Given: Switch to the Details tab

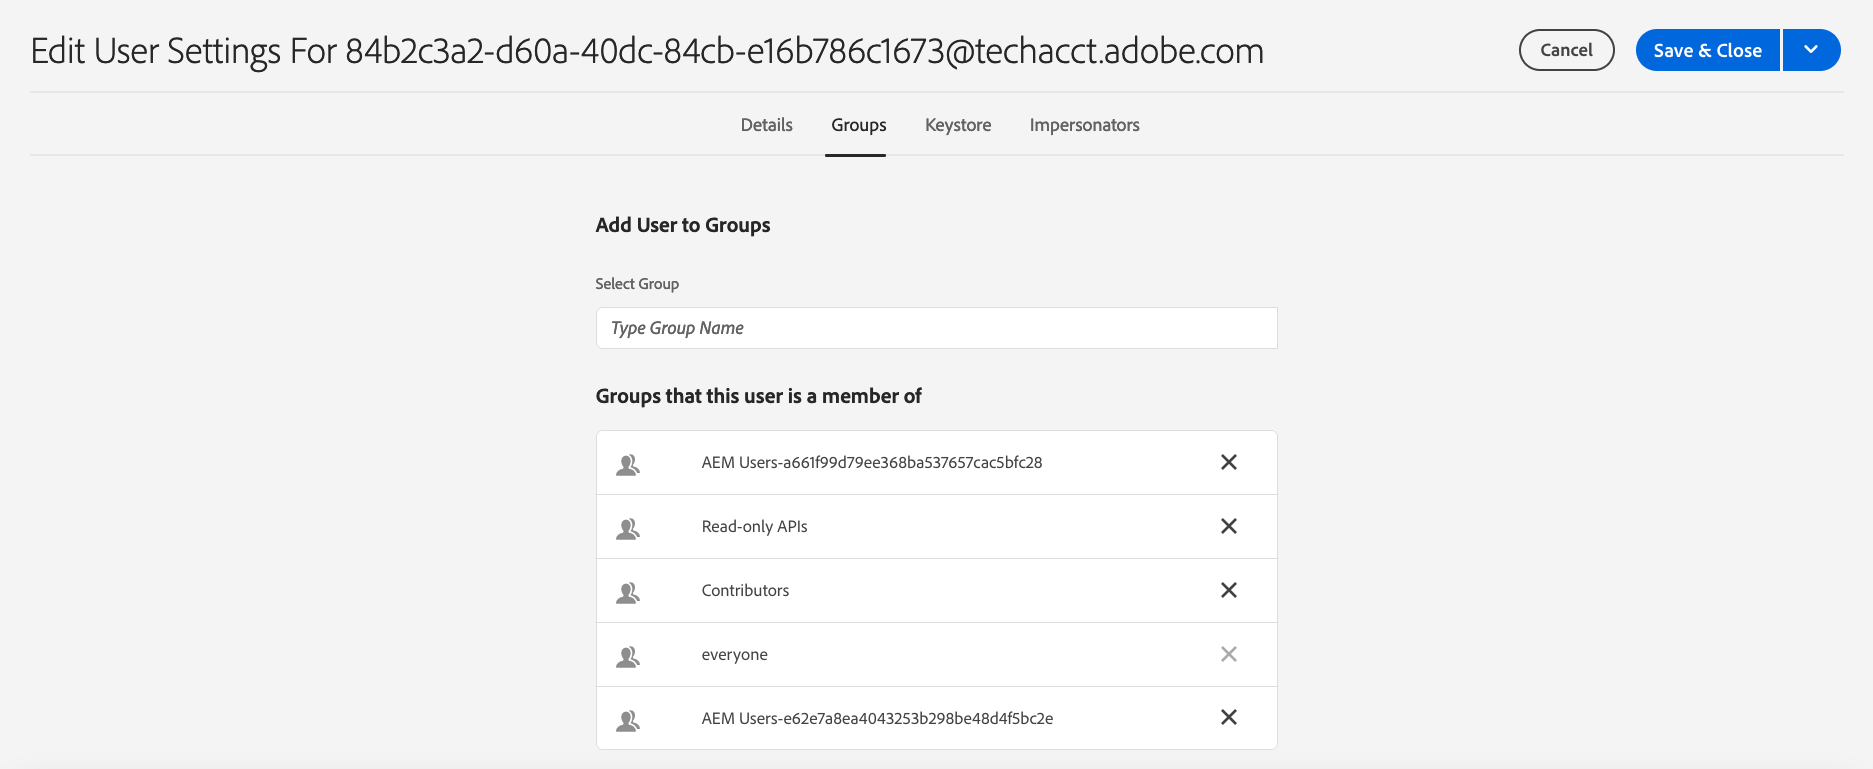Looking at the screenshot, I should click(x=766, y=125).
